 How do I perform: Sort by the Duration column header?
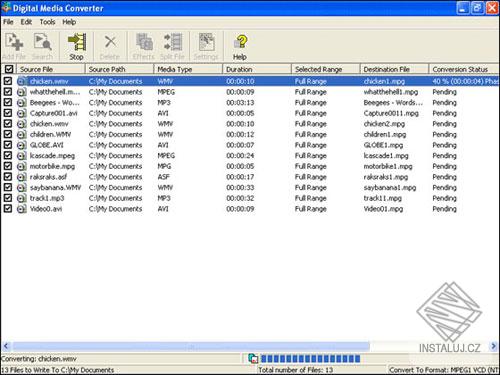coord(257,69)
